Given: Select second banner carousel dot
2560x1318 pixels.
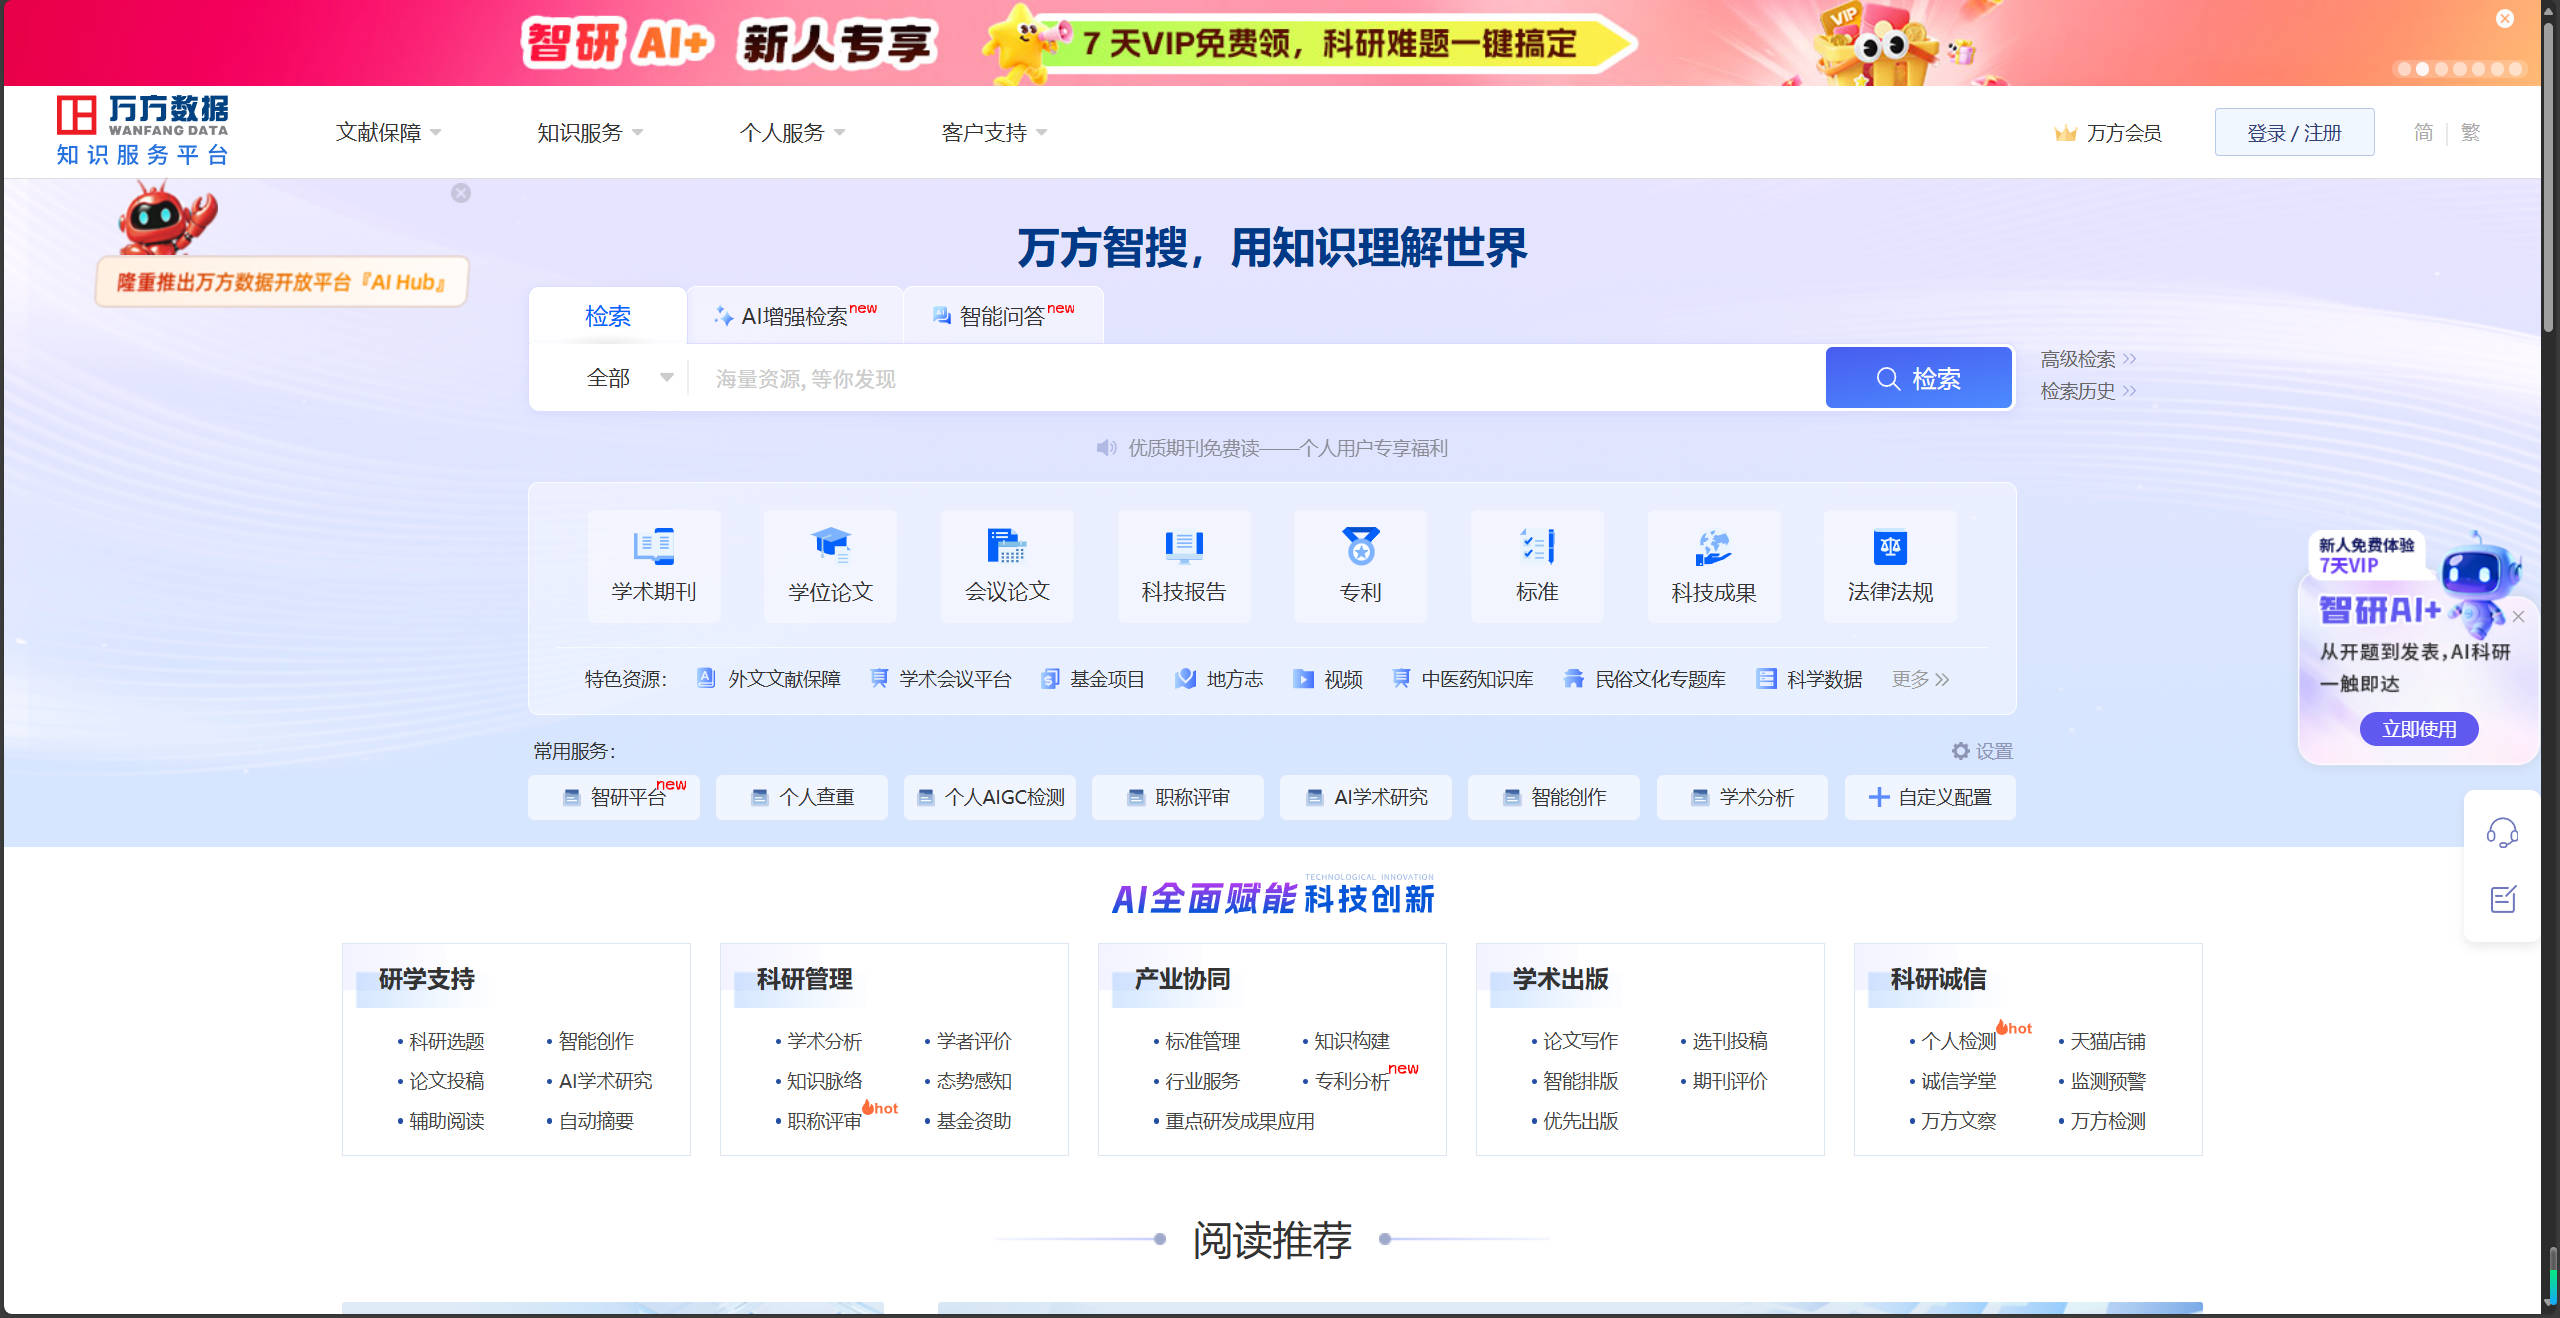Looking at the screenshot, I should 2422,69.
